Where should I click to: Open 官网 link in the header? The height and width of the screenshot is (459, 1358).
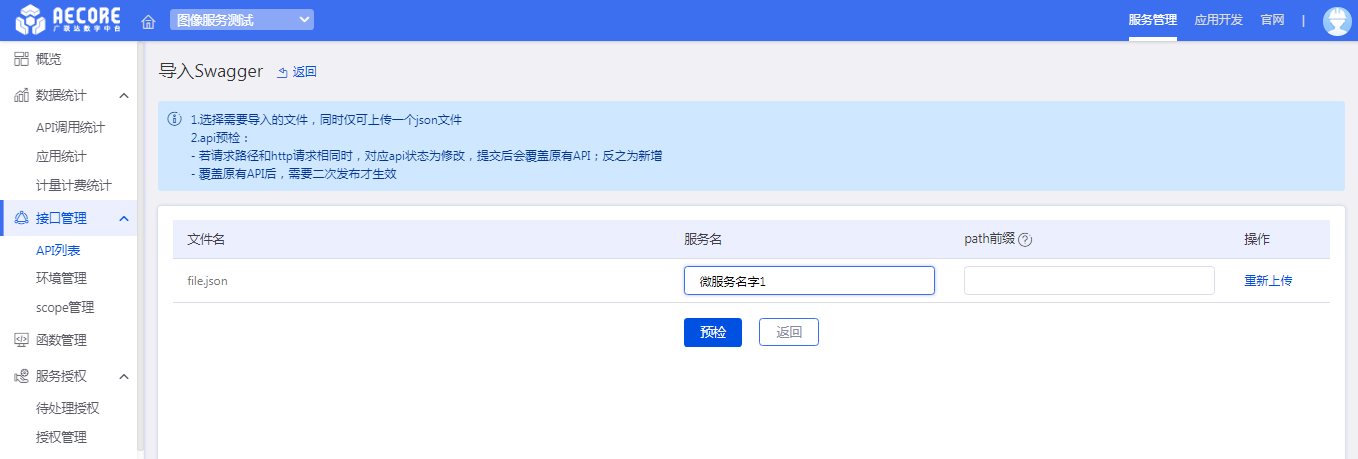tap(1272, 20)
